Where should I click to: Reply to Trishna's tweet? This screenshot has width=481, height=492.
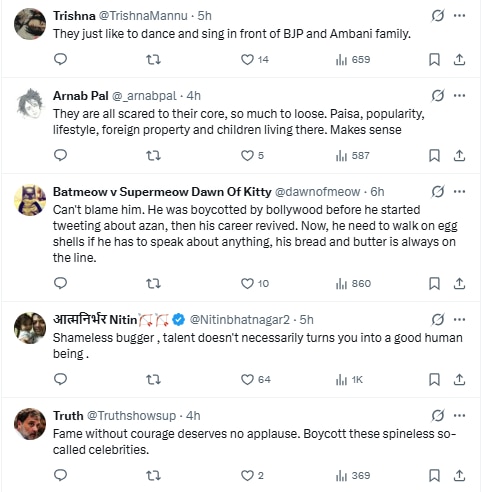60,59
